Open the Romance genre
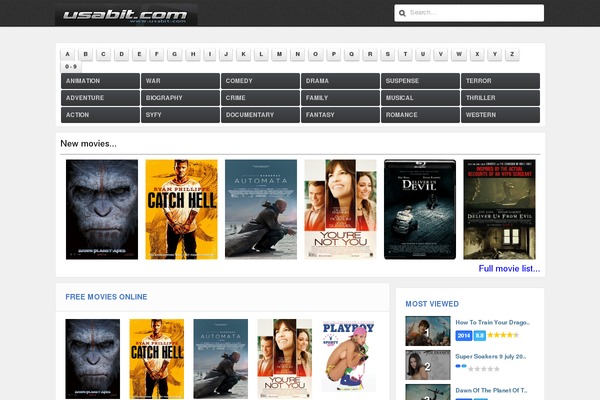 tap(420, 115)
